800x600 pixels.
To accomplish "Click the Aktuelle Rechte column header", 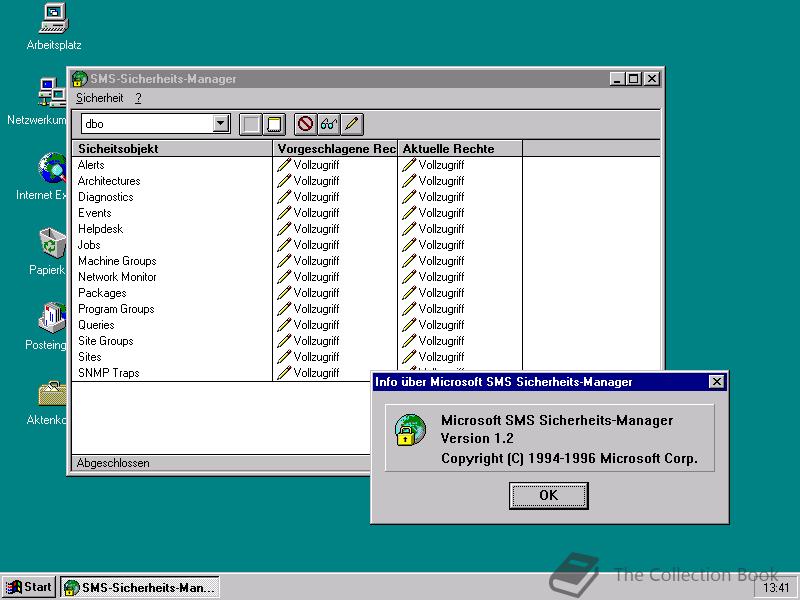I will [x=459, y=148].
